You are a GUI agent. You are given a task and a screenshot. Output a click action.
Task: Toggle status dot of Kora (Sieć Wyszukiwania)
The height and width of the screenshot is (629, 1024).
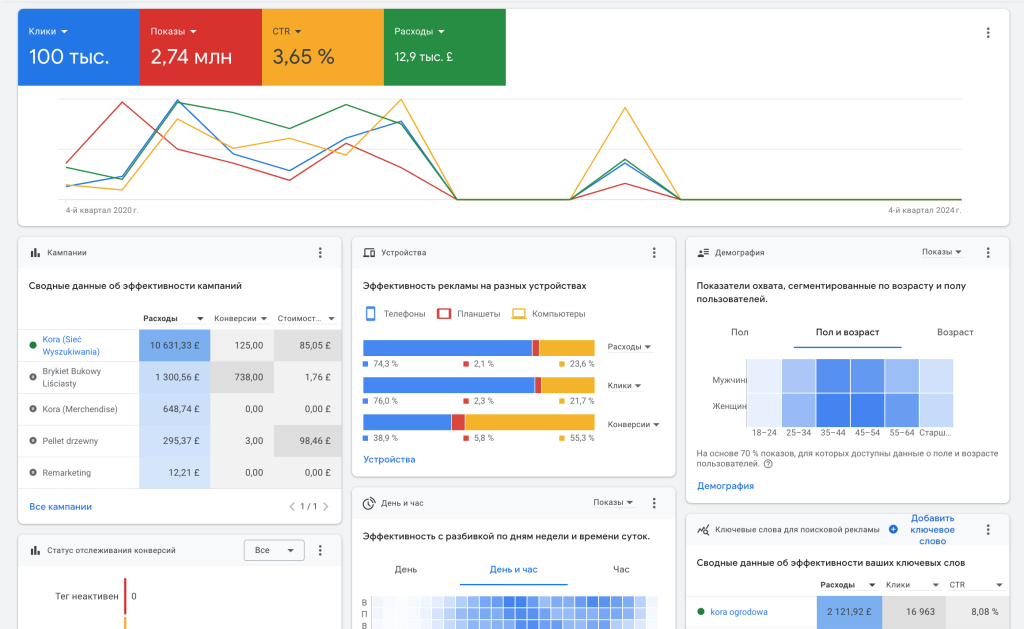tap(33, 345)
